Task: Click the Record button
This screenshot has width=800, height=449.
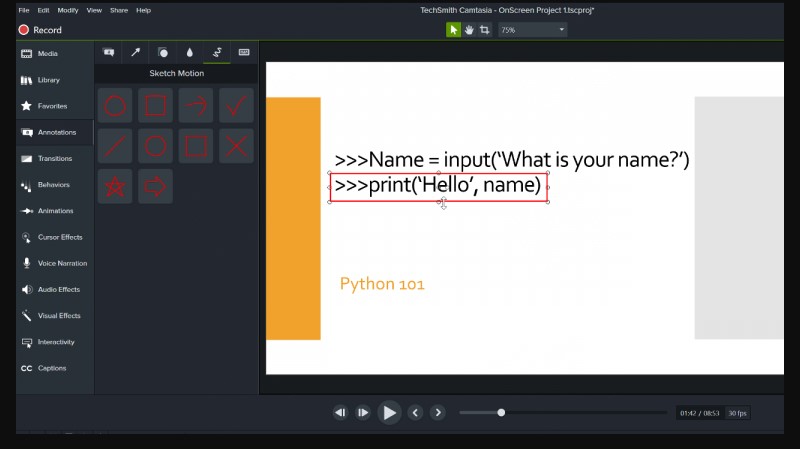Action: [x=40, y=30]
